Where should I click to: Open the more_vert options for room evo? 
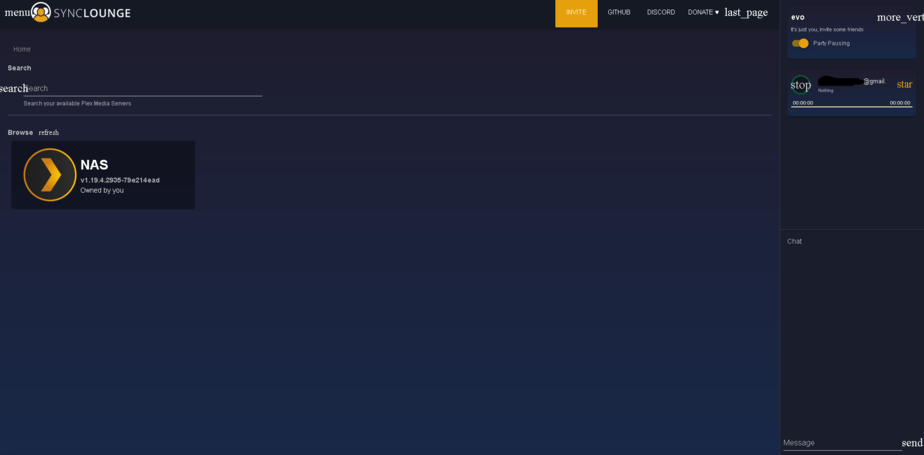[x=899, y=18]
